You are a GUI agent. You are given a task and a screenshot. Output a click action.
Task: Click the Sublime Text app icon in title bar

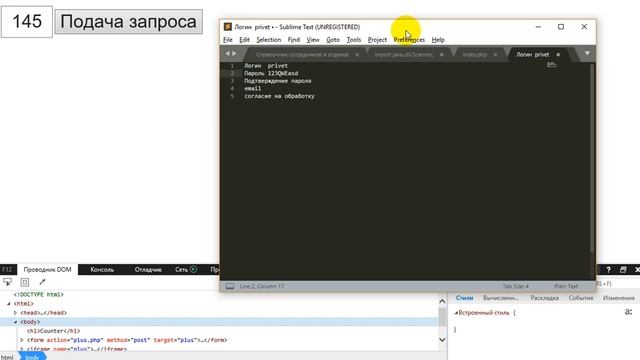(228, 27)
